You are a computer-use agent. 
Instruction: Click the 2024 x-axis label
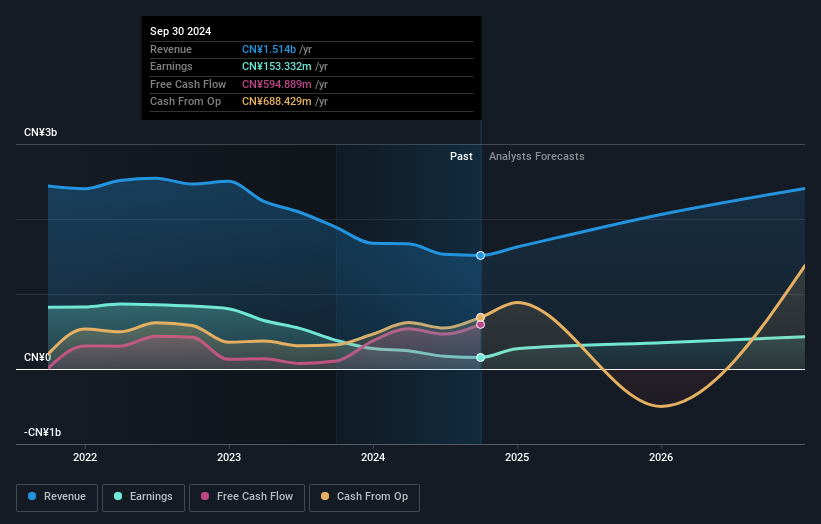[x=373, y=458]
